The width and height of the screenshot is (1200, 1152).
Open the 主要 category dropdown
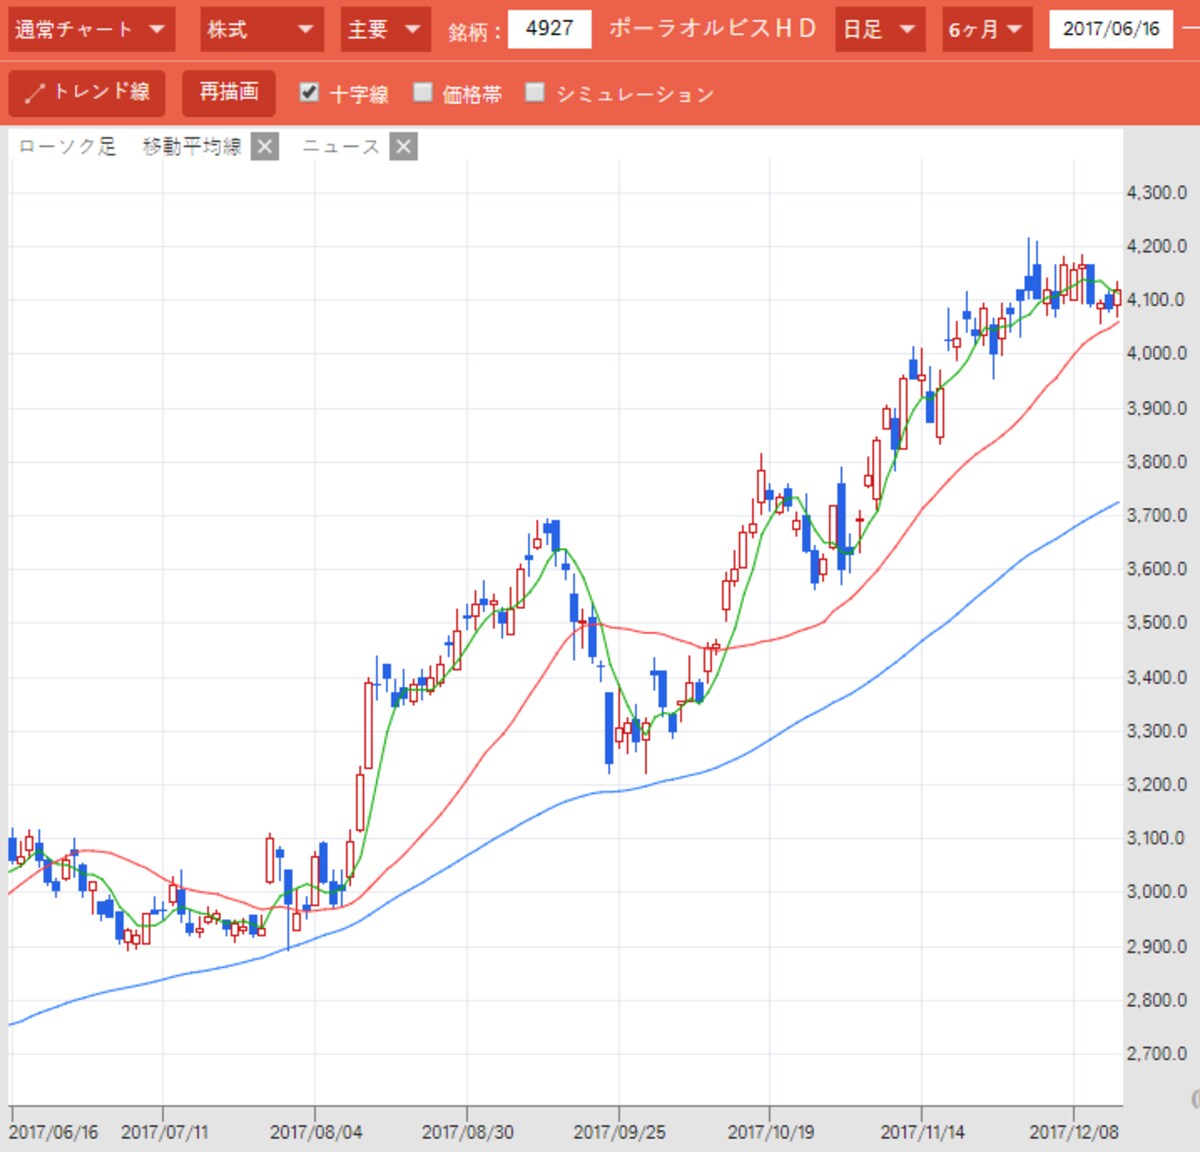385,29
